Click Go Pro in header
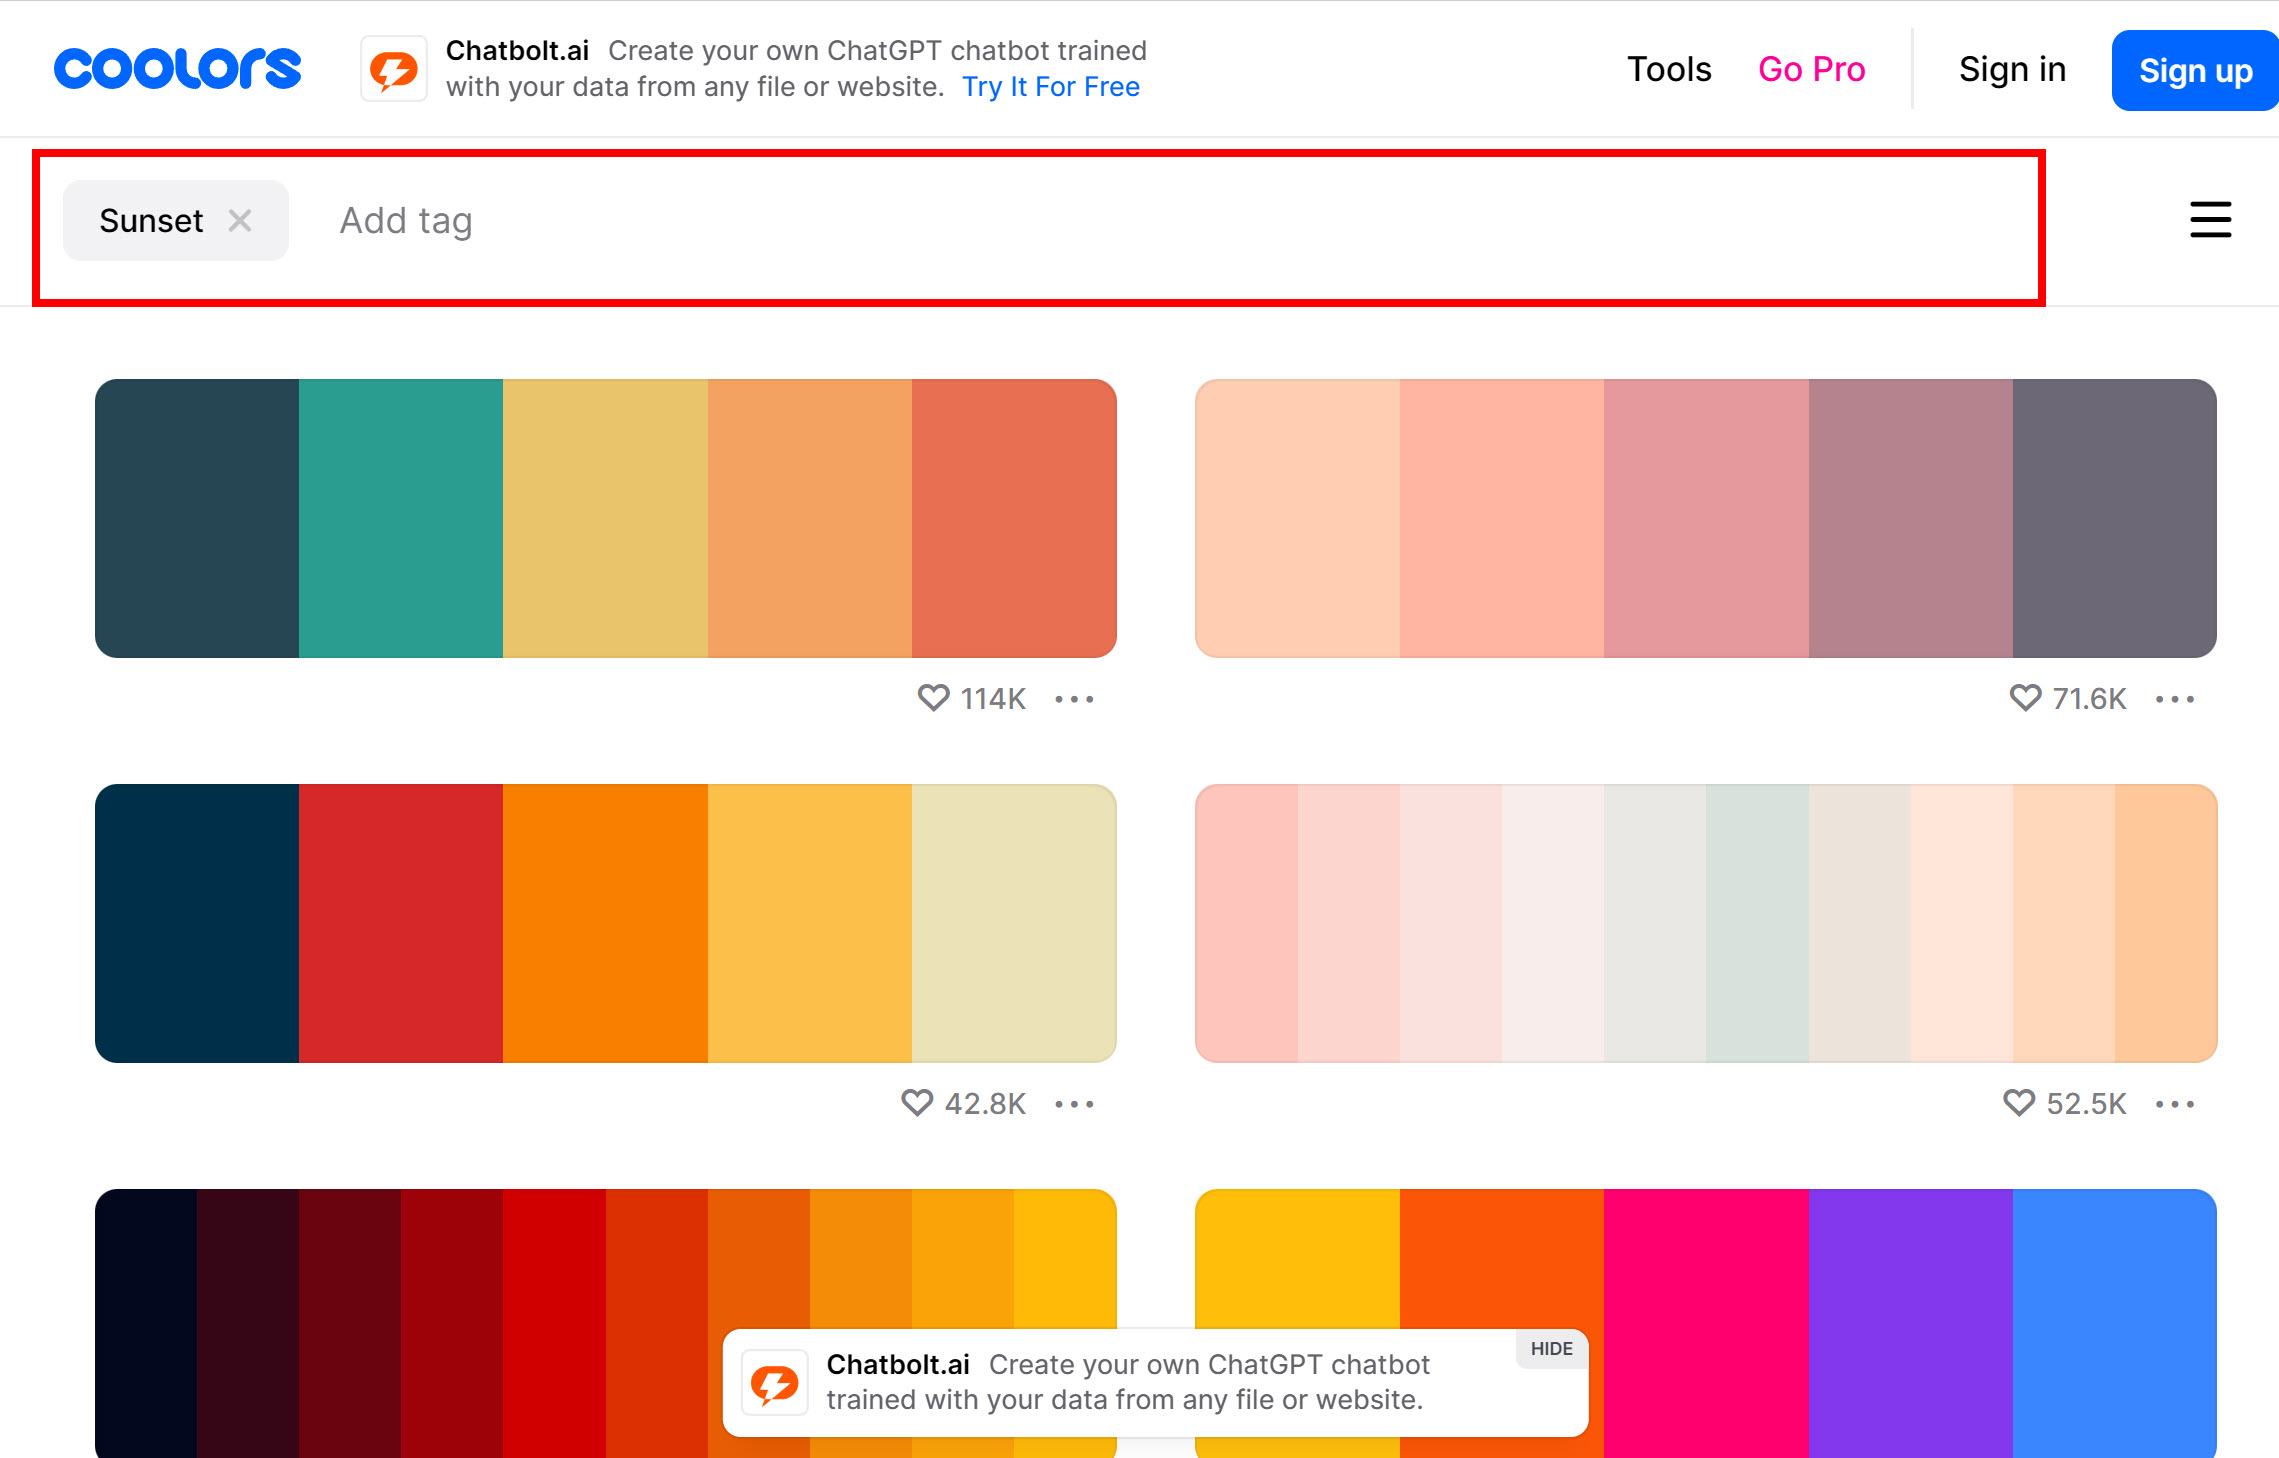This screenshot has width=2279, height=1458. point(1811,69)
